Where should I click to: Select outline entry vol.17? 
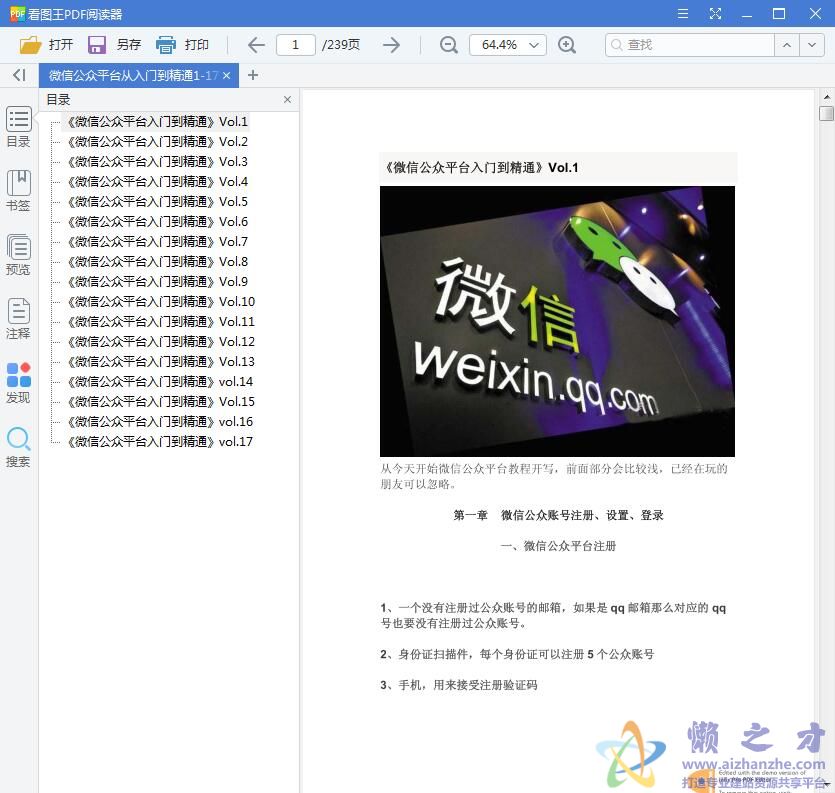click(x=160, y=442)
